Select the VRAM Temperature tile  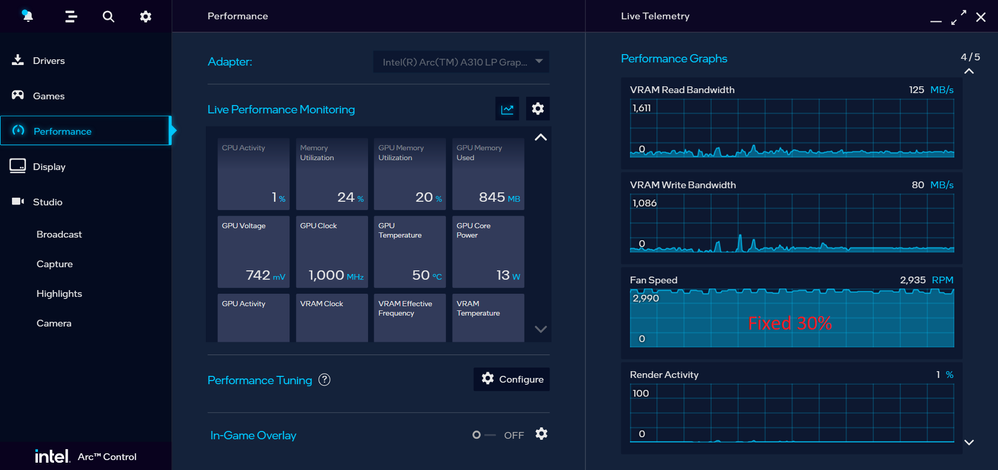pos(488,318)
